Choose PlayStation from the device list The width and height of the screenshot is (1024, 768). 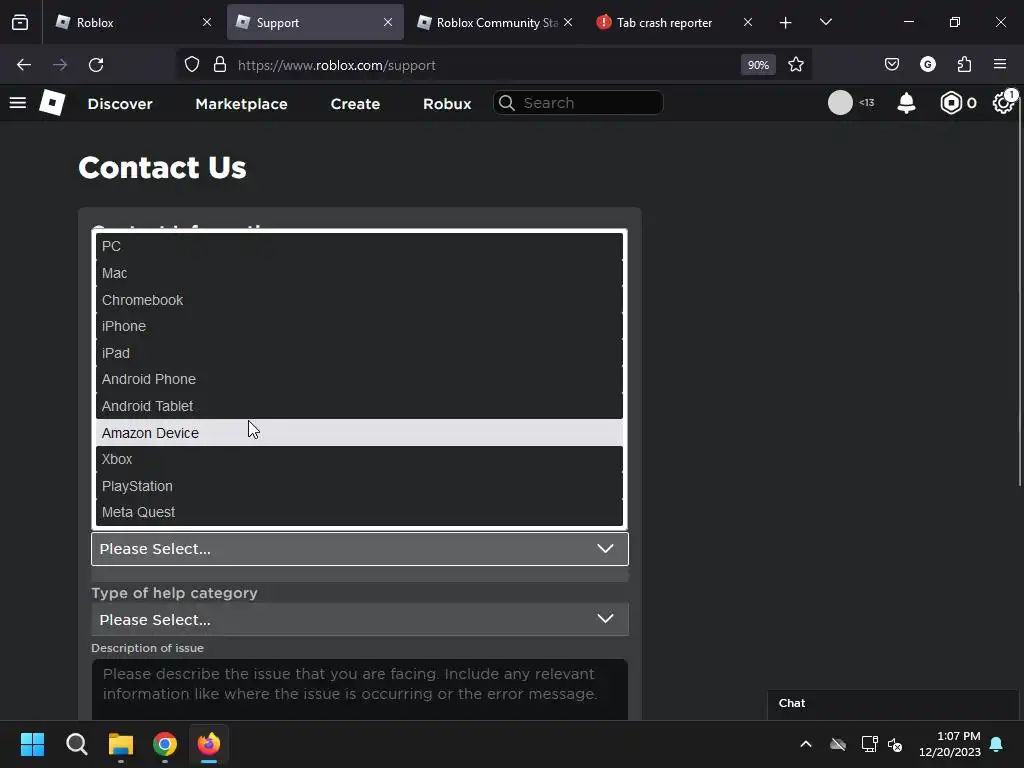[359, 486]
